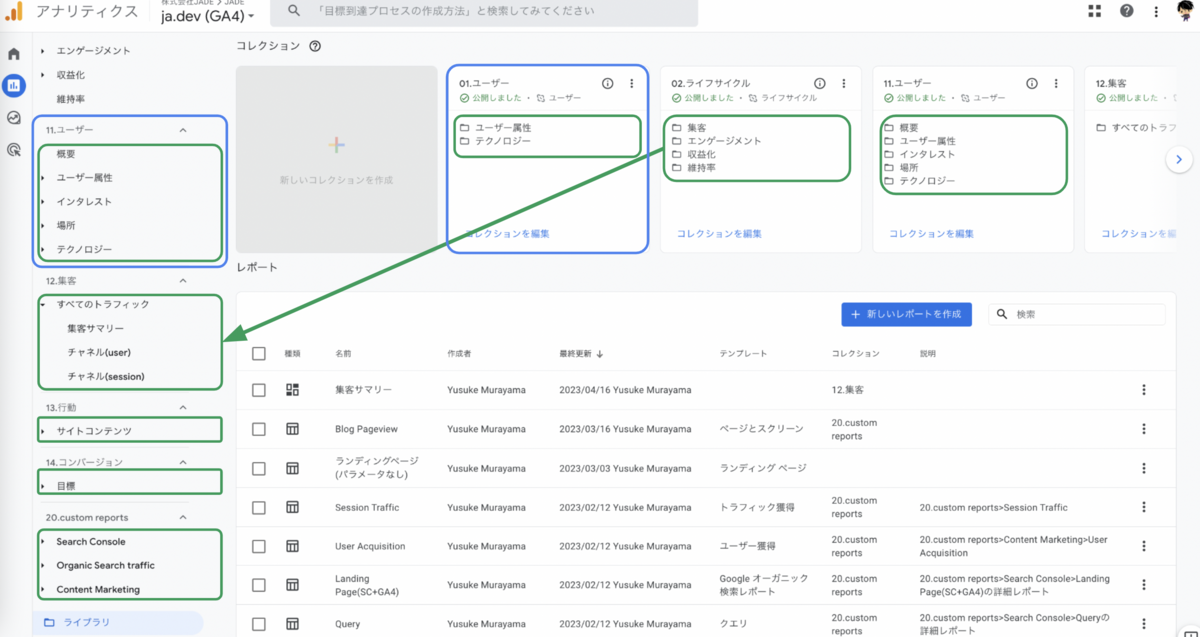This screenshot has height=637, width=1200.
Task: Open 集客サマリー in the sidebar
Action: pyautogui.click(x=96, y=328)
